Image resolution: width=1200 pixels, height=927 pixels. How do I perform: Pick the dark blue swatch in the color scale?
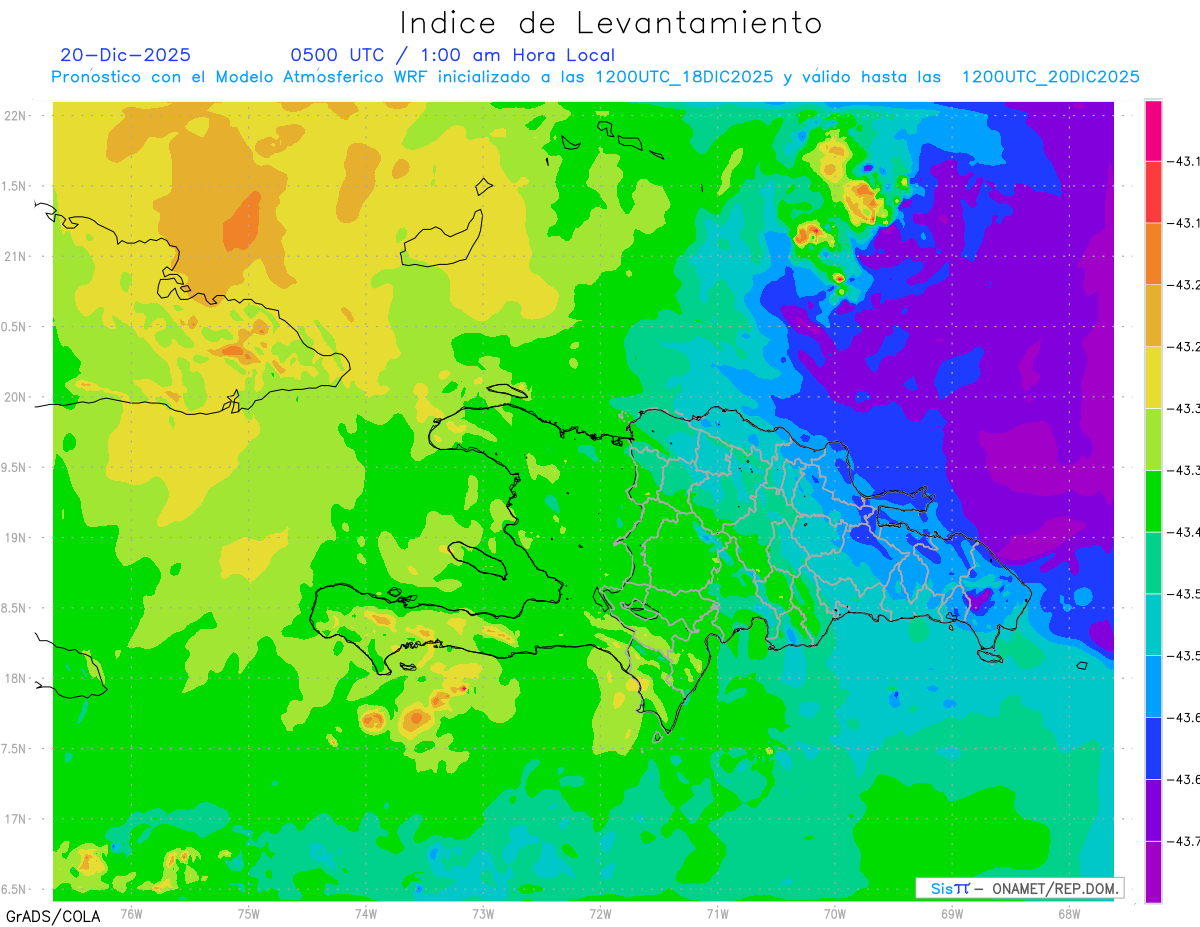click(1153, 749)
